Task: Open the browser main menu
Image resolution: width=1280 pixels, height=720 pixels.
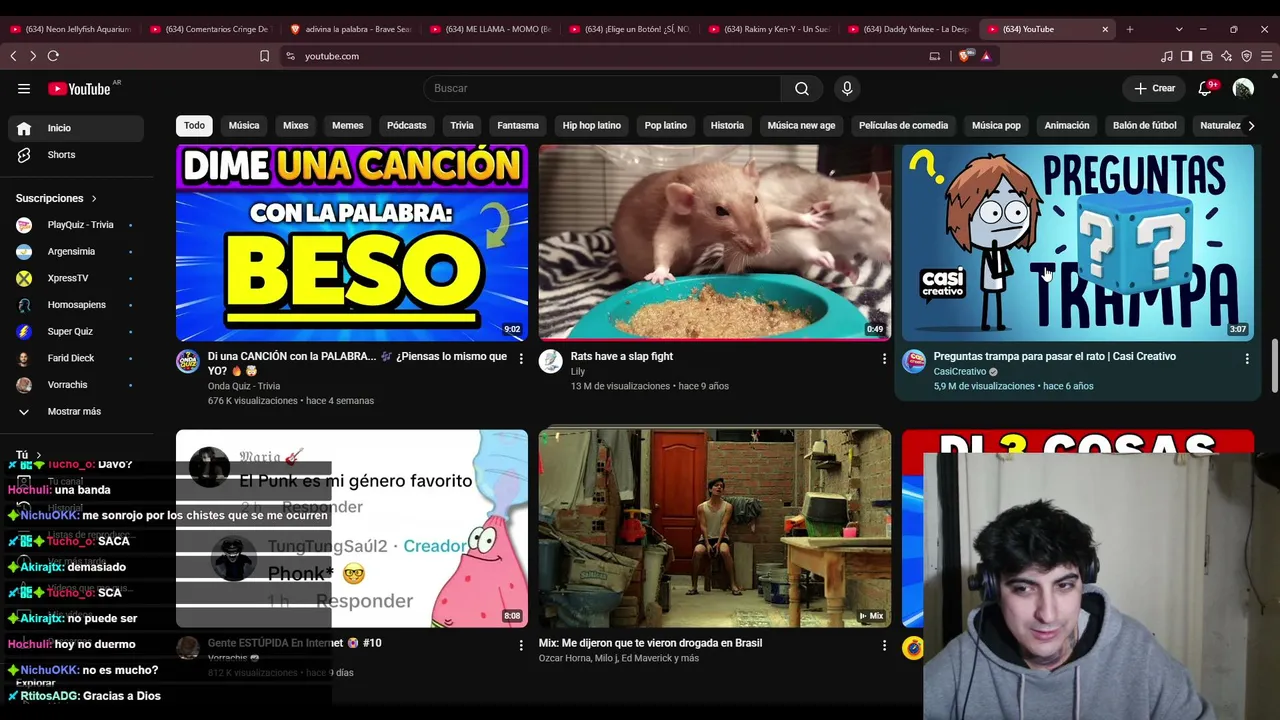Action: click(1266, 56)
